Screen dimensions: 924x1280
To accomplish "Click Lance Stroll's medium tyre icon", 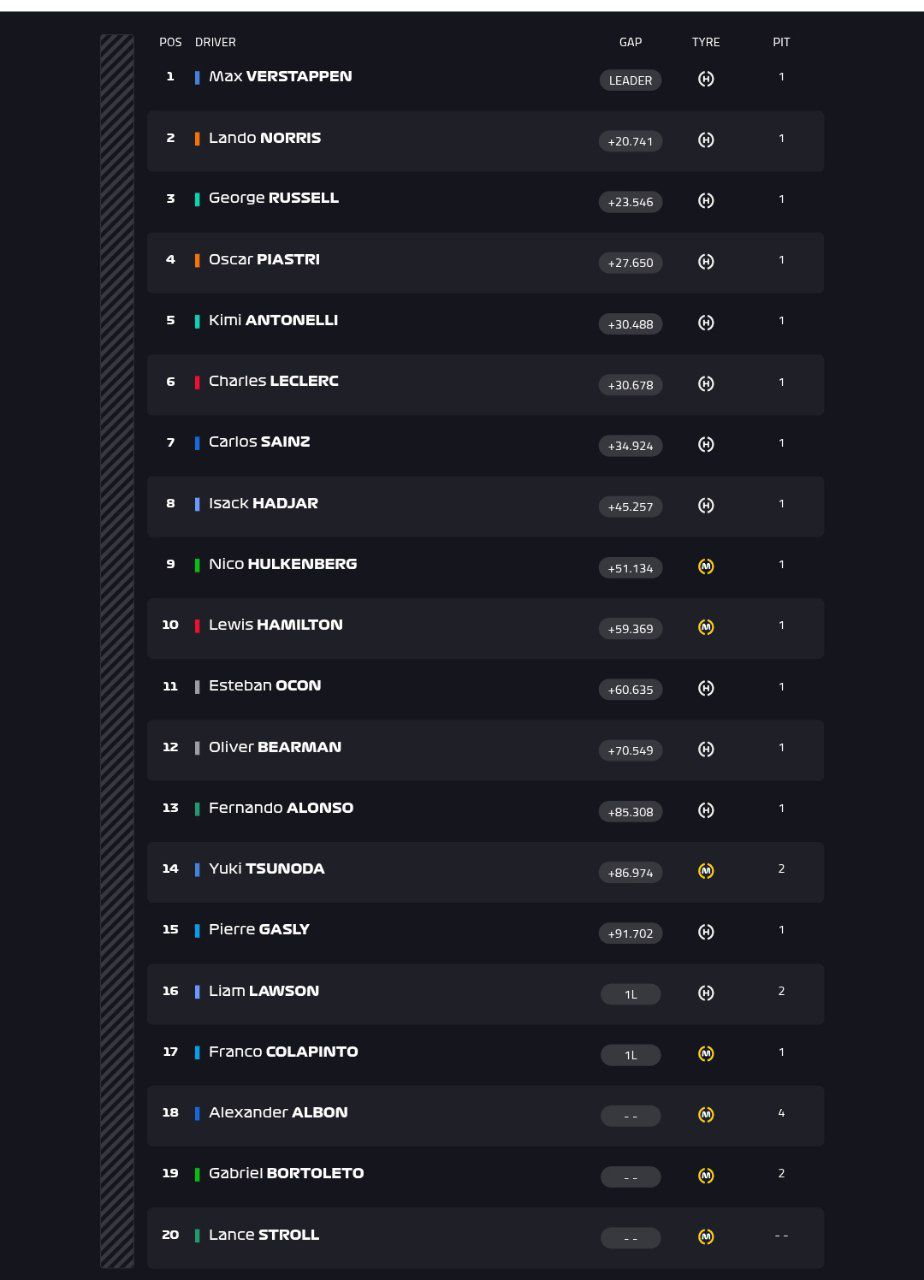I will coord(706,1237).
